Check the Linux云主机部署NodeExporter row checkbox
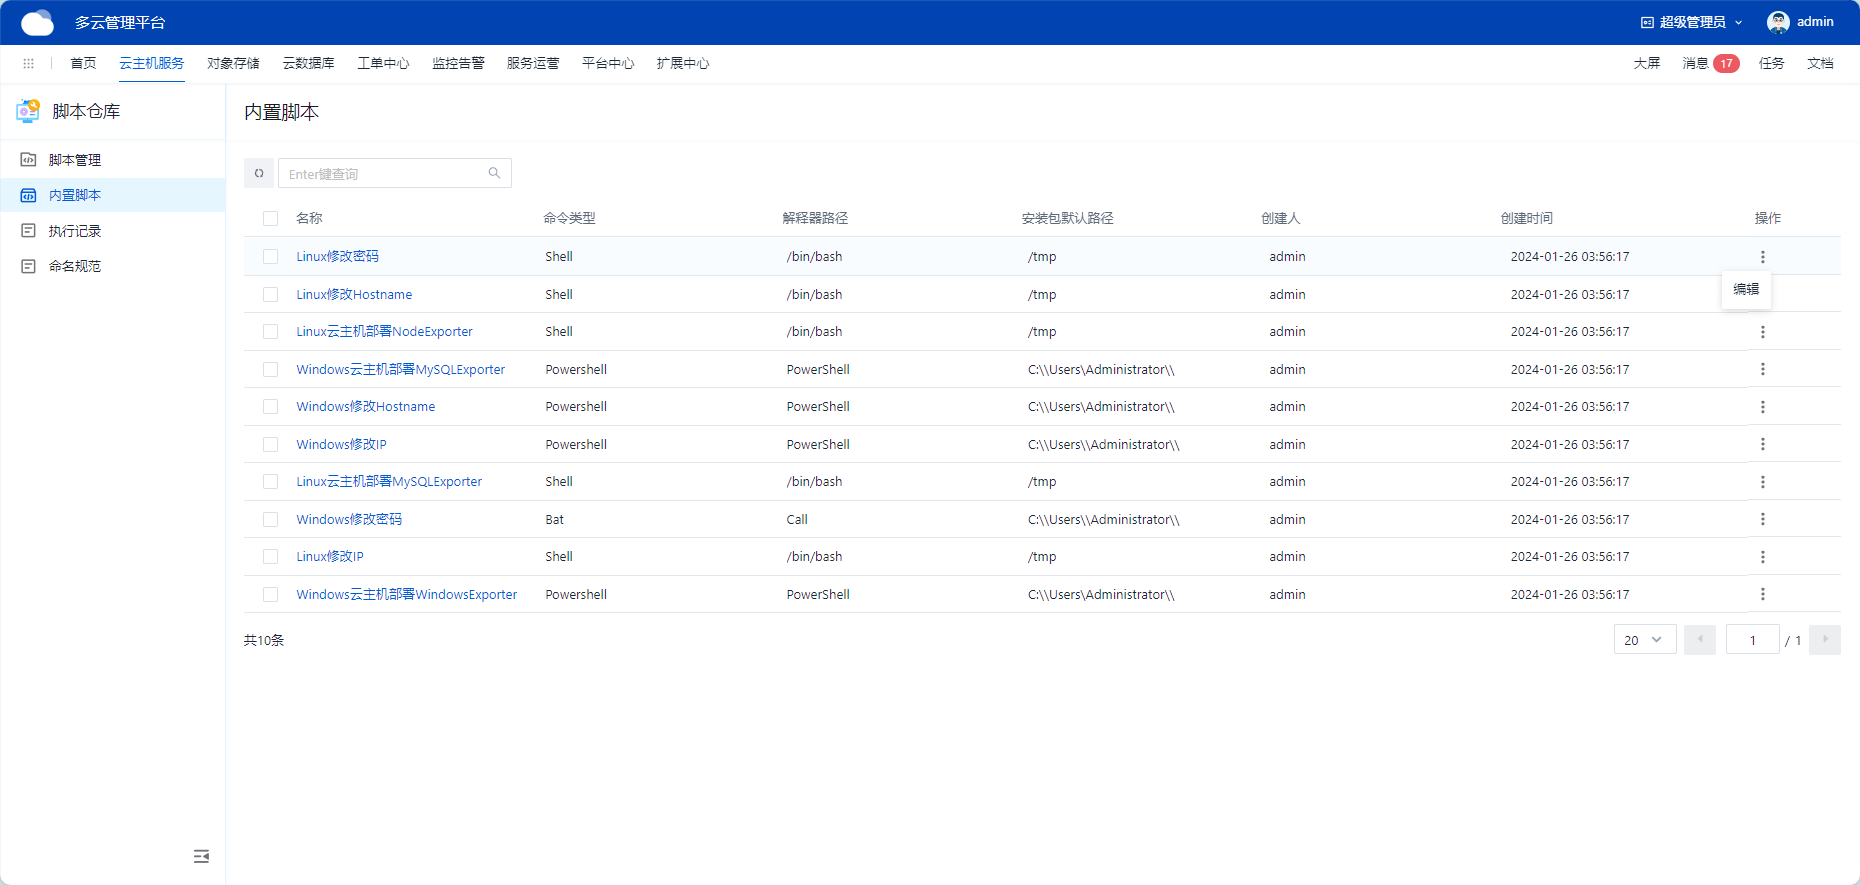 270,332
